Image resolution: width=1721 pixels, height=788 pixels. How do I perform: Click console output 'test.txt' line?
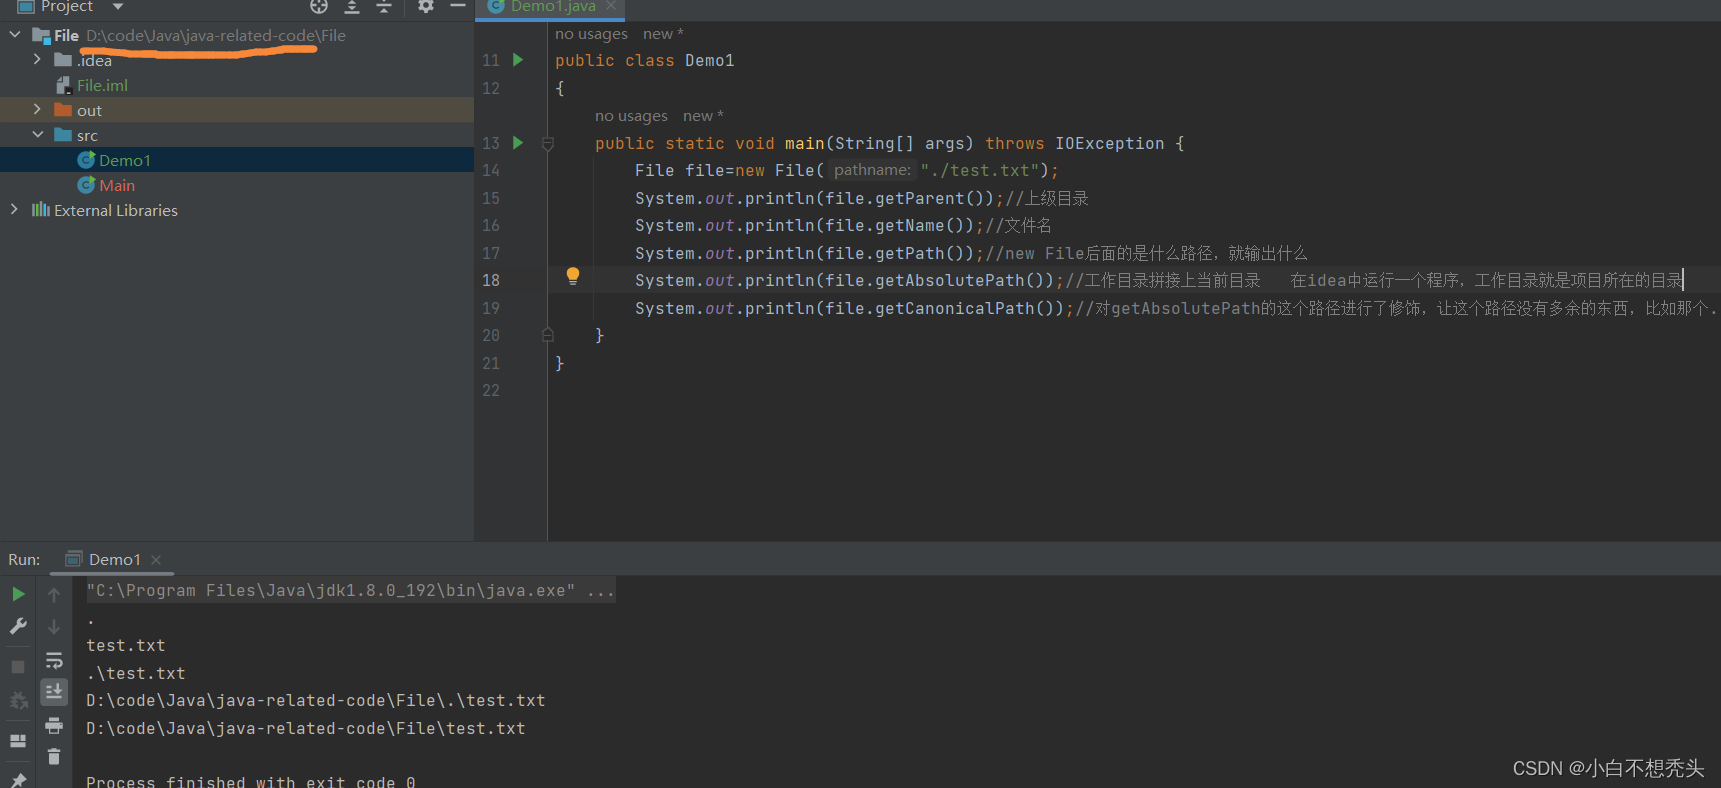[x=126, y=646]
